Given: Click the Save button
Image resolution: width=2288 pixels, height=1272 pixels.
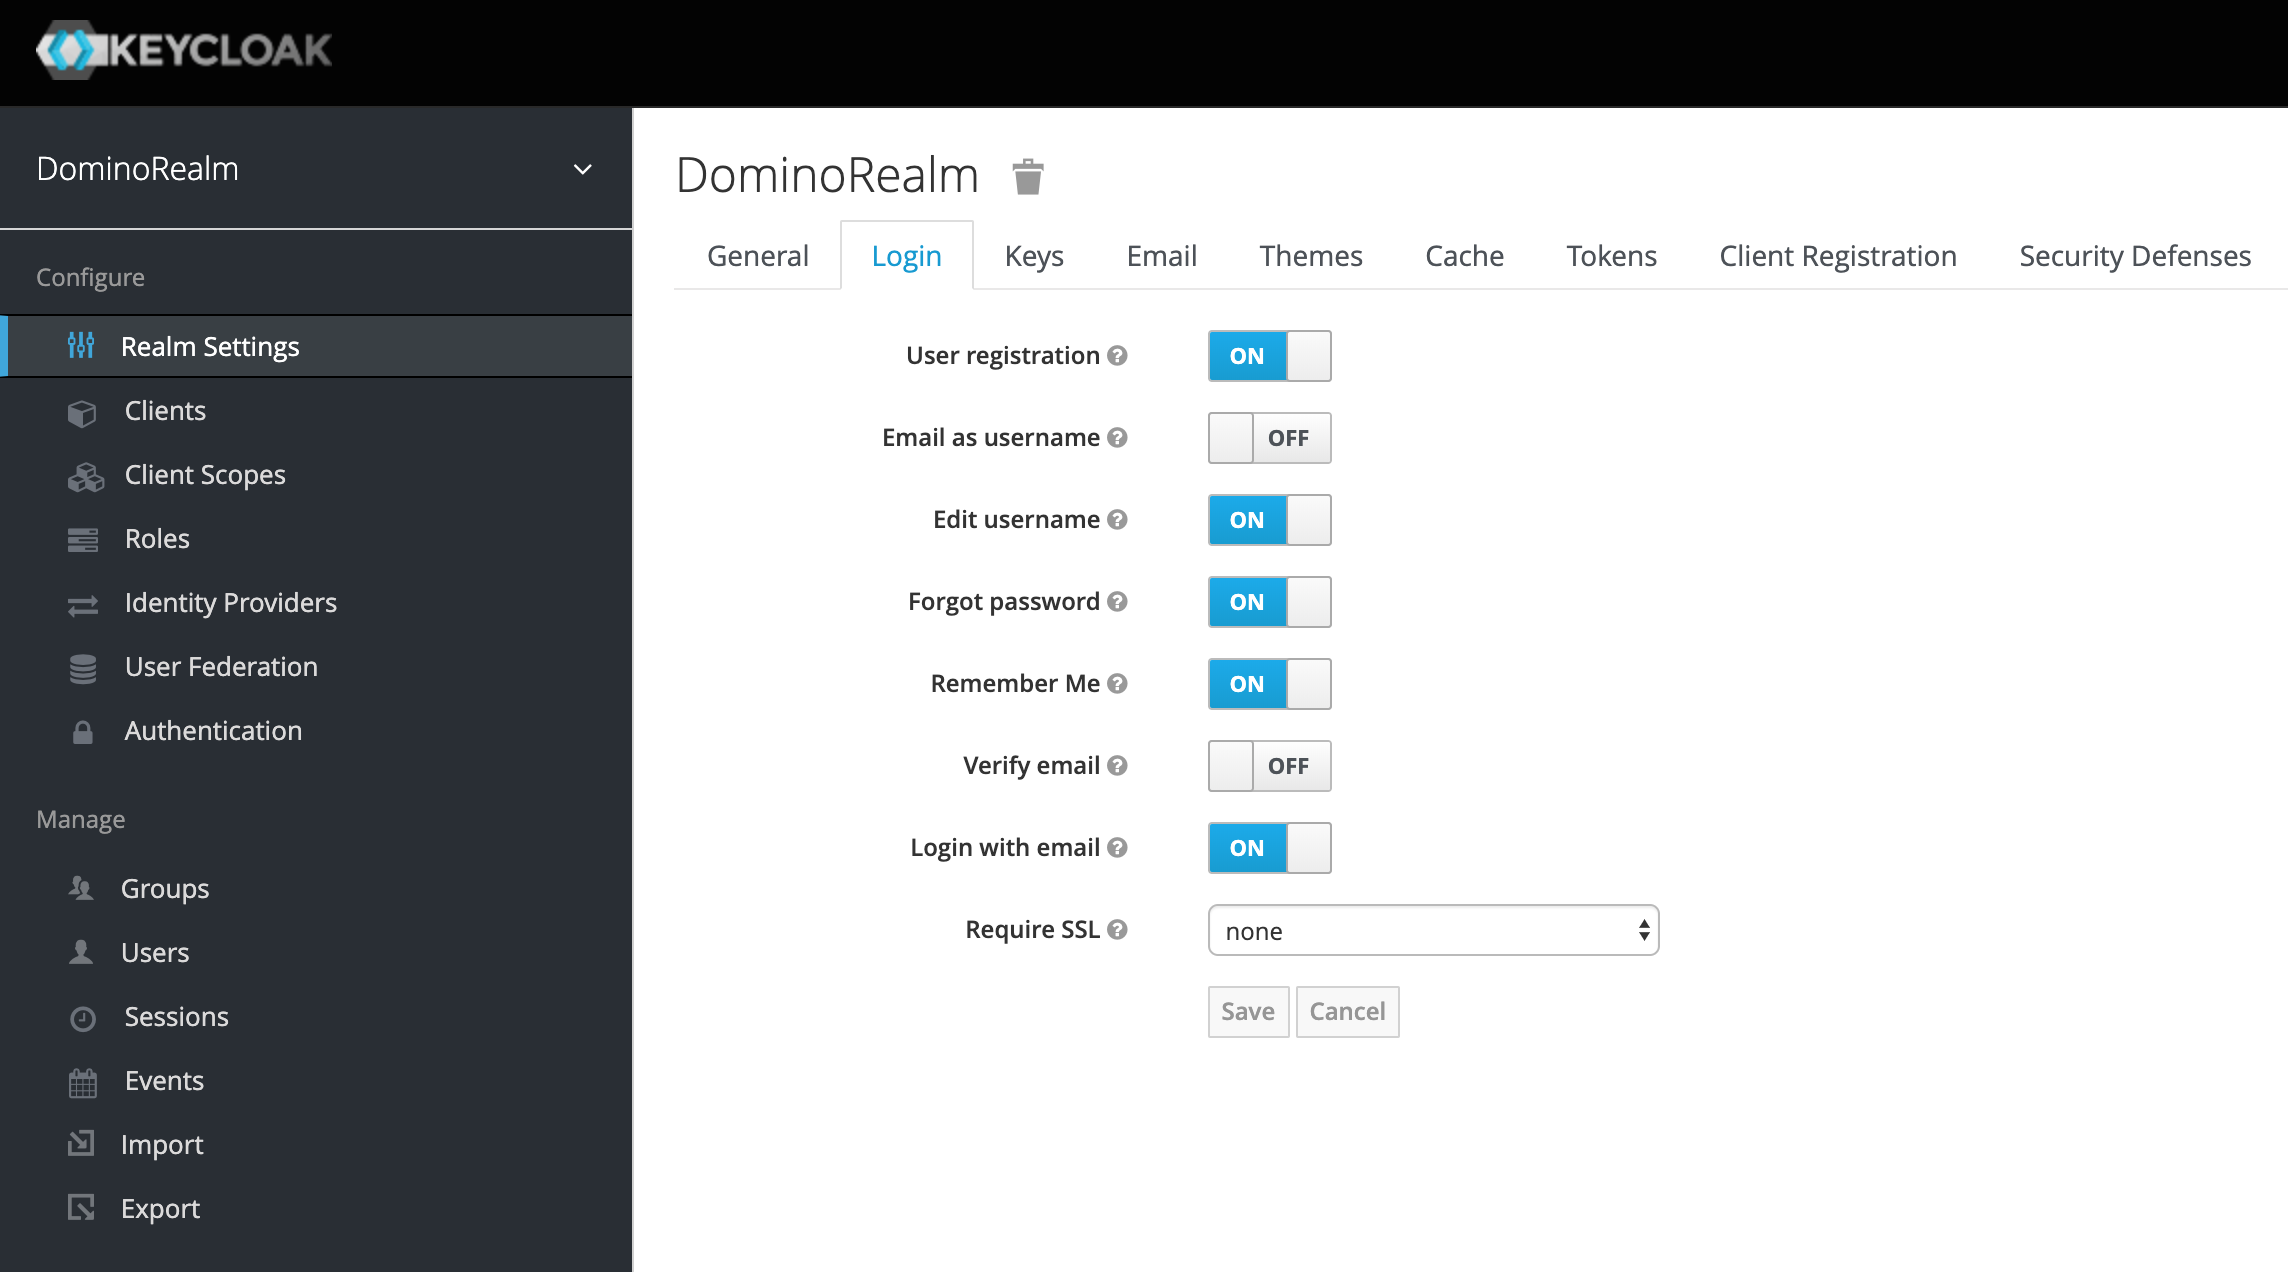Looking at the screenshot, I should (x=1247, y=1010).
